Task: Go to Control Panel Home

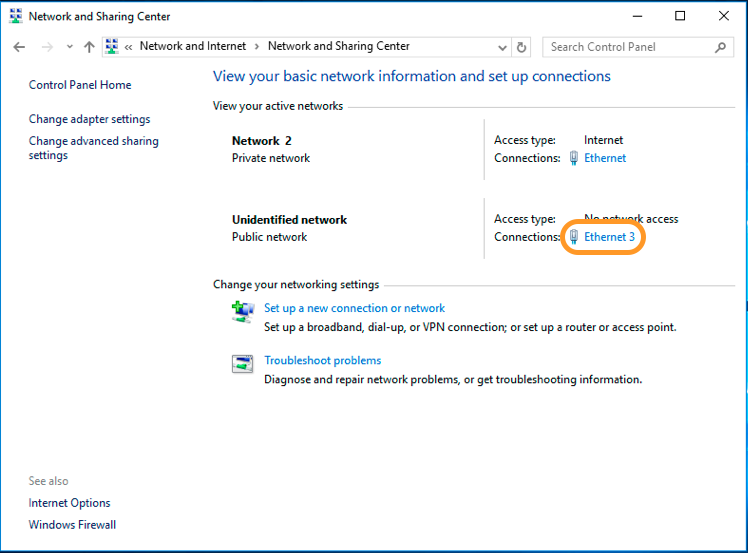Action: click(80, 85)
